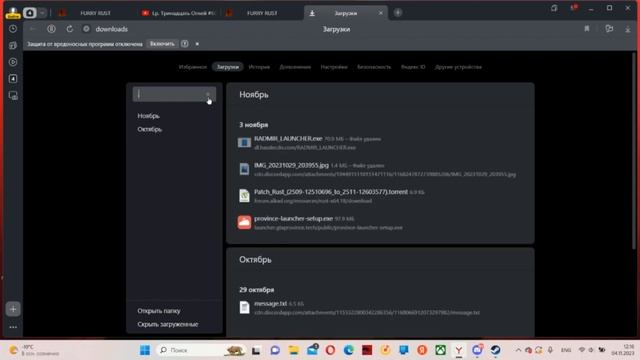The width and height of the screenshot is (640, 360).
Task: Click the torrent patch file icon
Action: tap(244, 196)
